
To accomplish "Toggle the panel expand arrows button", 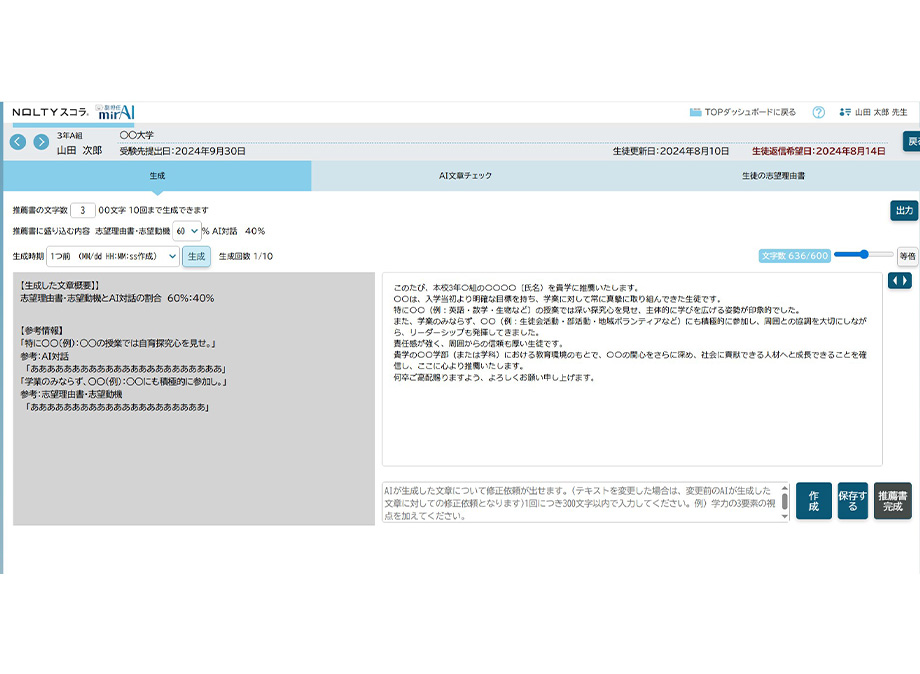I will click(899, 281).
